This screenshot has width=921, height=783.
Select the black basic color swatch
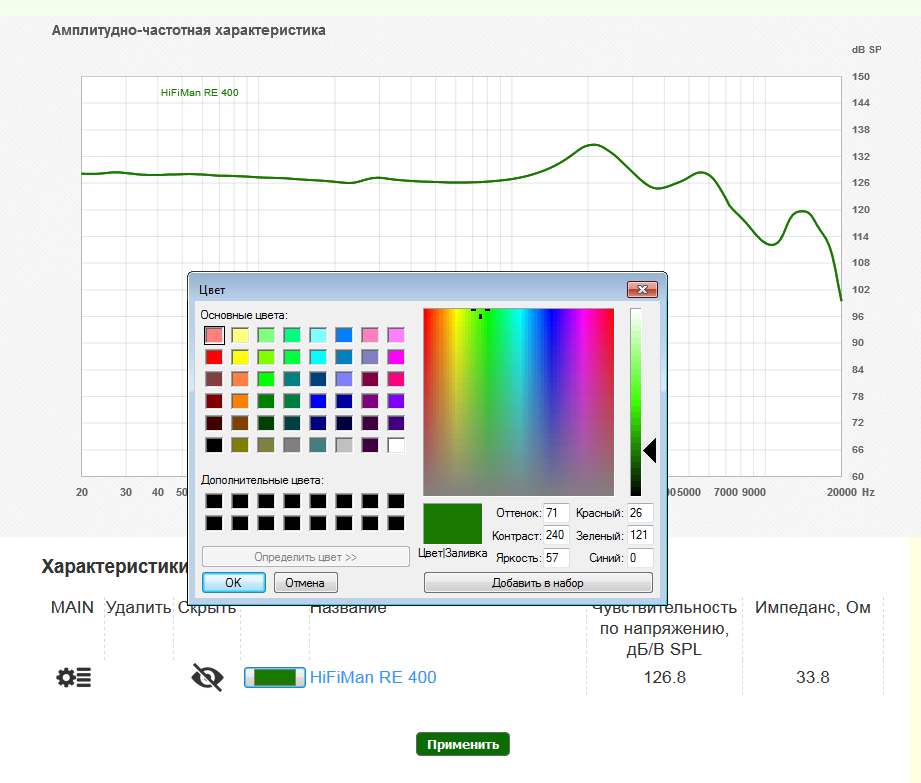[214, 445]
